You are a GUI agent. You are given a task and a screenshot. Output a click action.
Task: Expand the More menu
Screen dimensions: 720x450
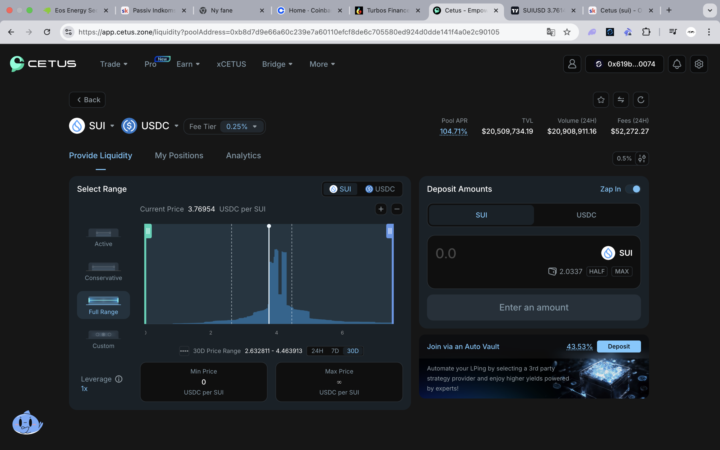322,64
